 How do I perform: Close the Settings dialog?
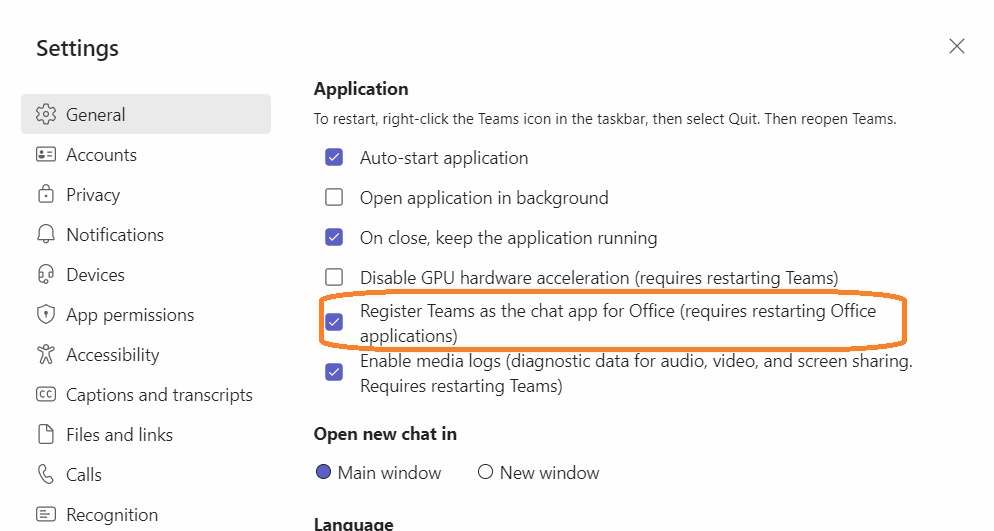click(x=957, y=46)
